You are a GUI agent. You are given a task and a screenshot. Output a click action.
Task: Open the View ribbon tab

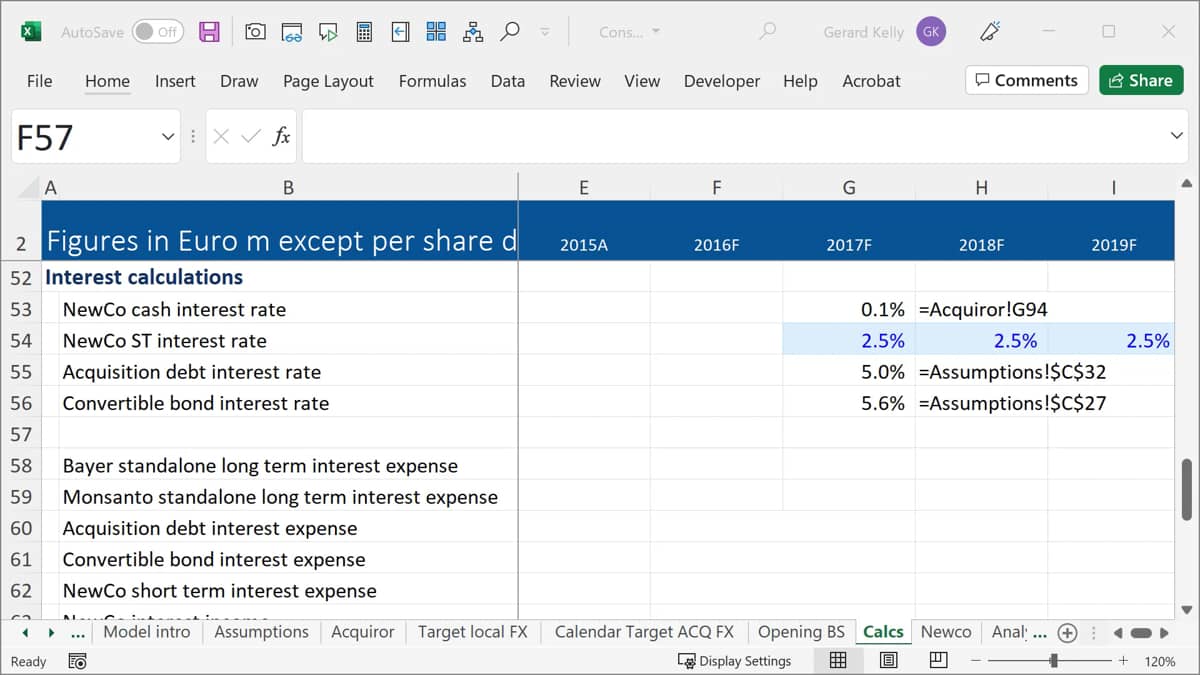[x=642, y=81]
